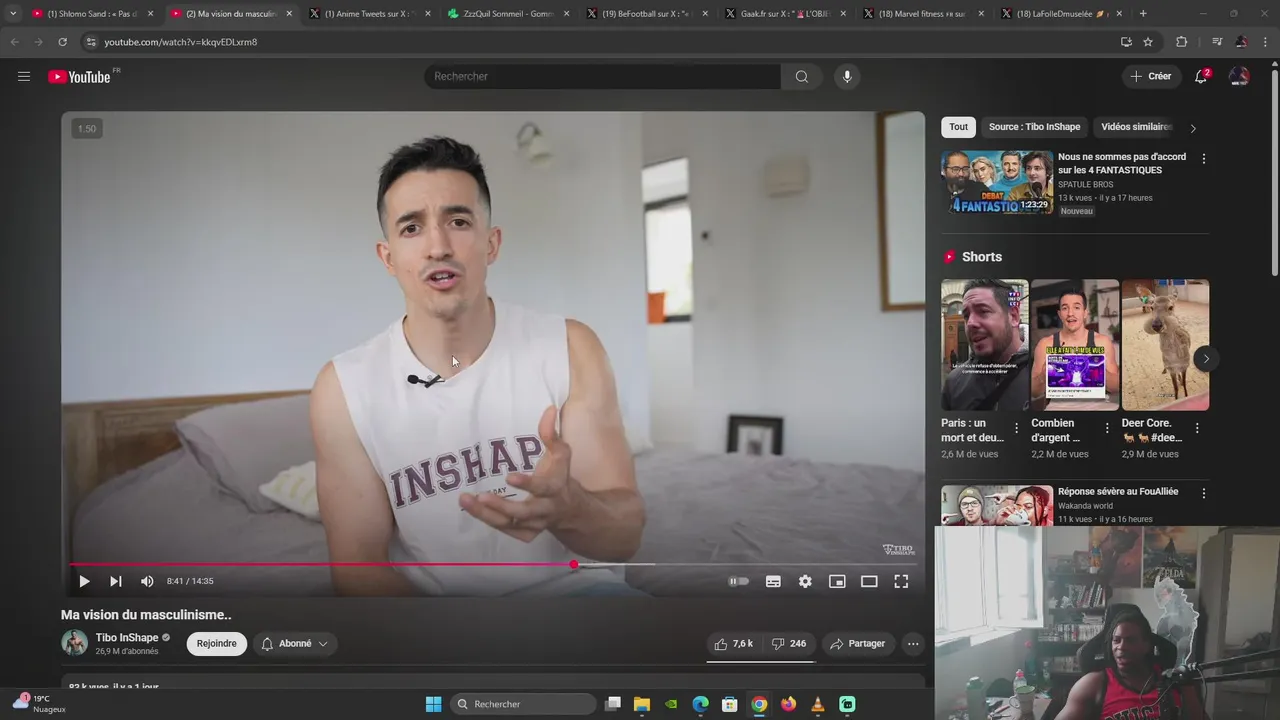Open options for the Combien d'argent Short

[x=1107, y=428]
